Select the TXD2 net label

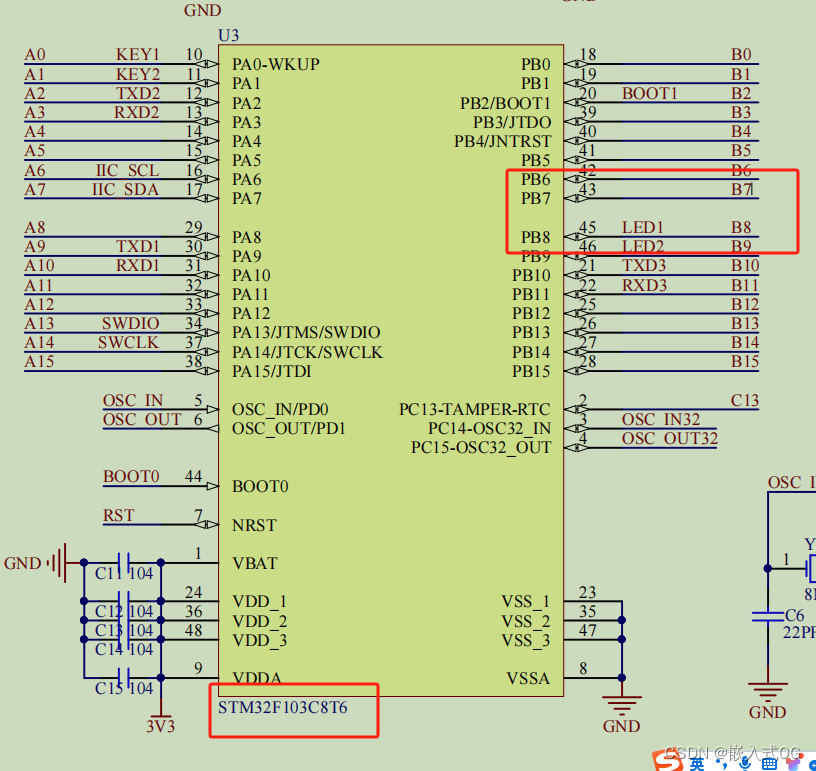(x=137, y=93)
